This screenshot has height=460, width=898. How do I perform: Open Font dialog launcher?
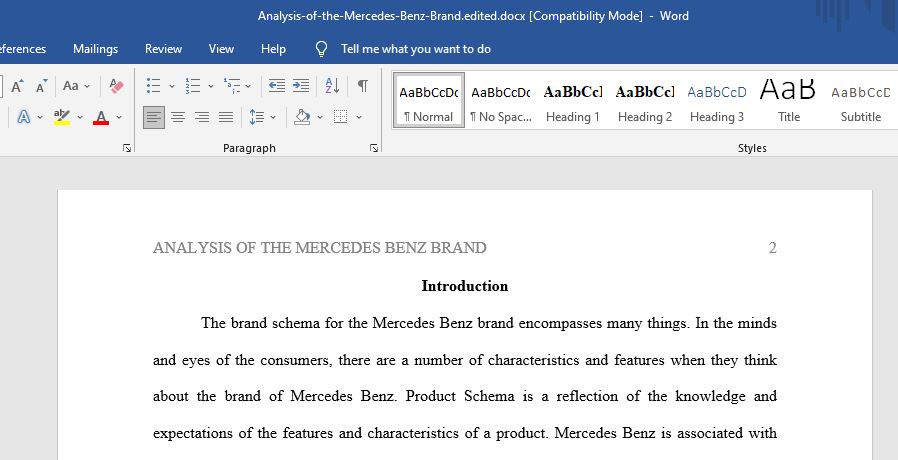(x=127, y=148)
